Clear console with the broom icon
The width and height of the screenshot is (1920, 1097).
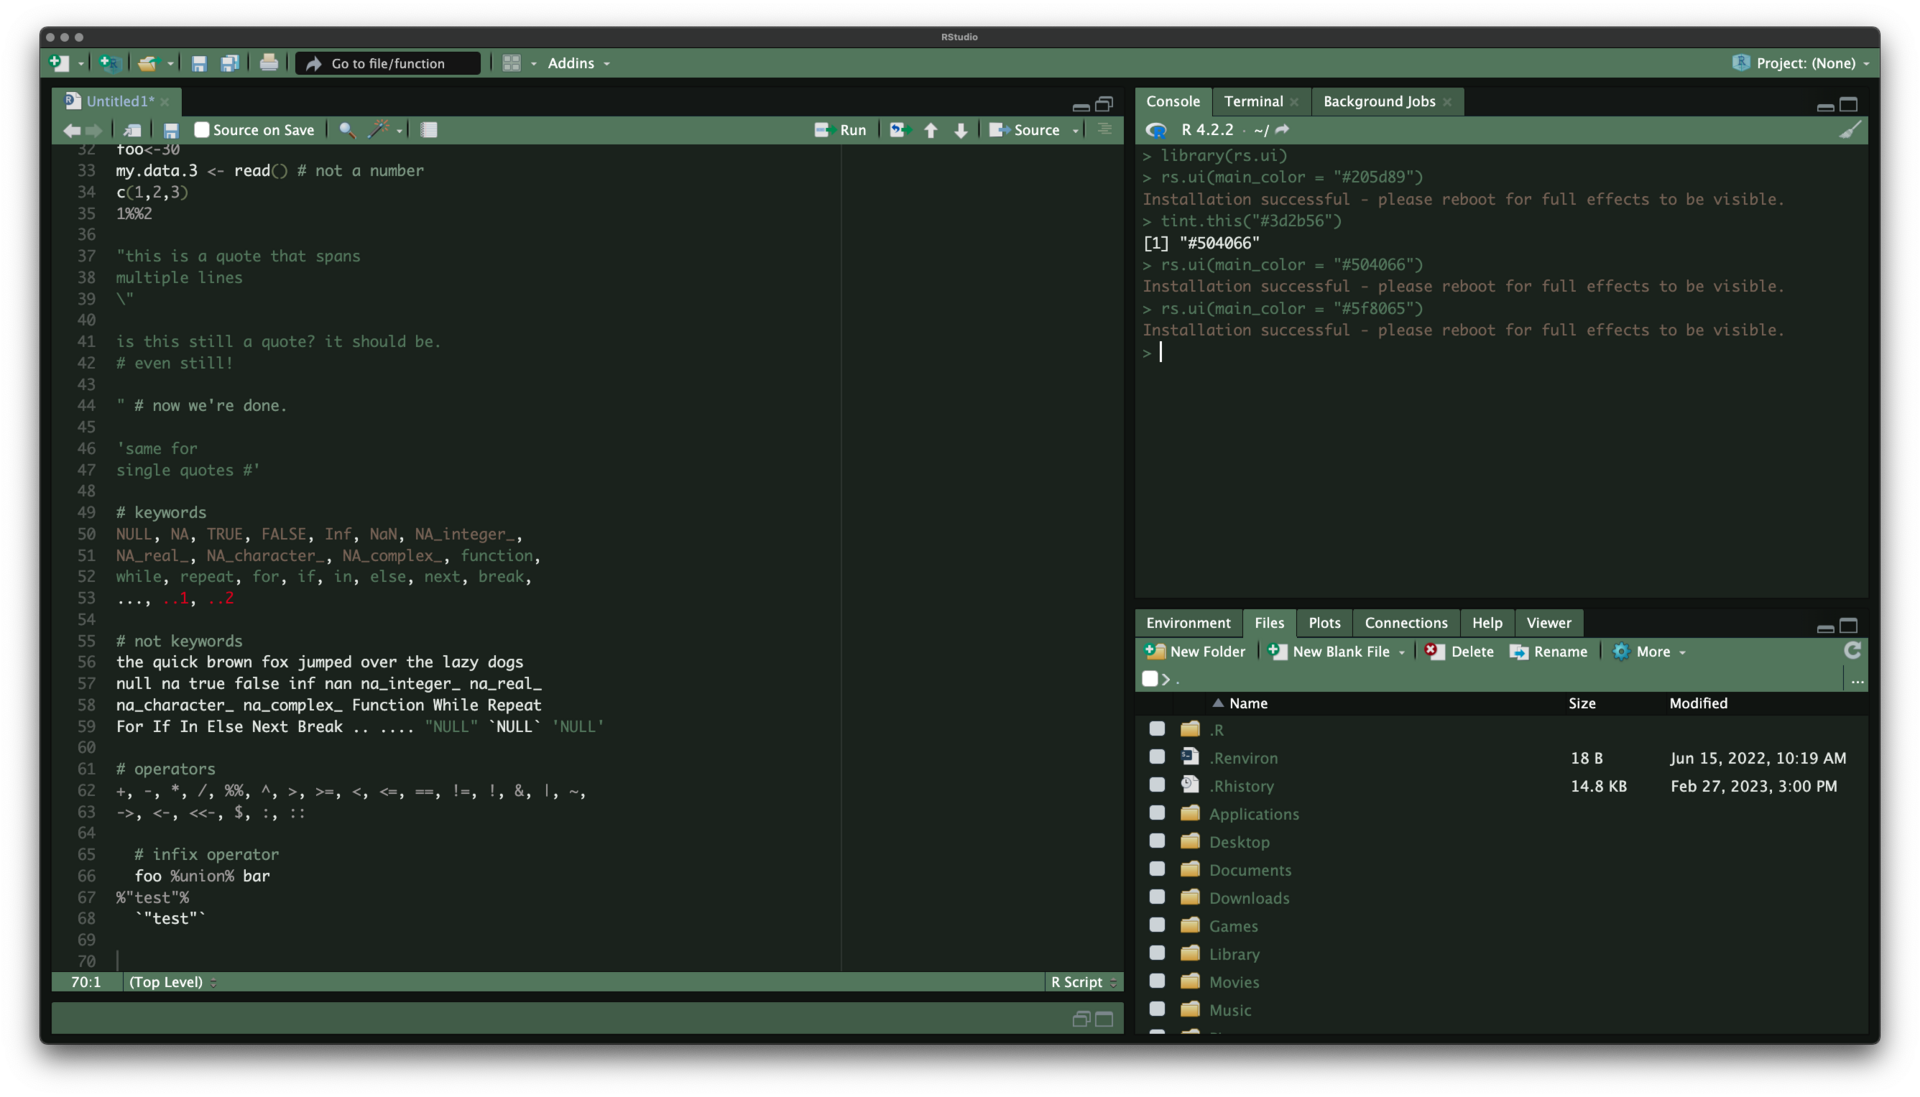(1850, 130)
